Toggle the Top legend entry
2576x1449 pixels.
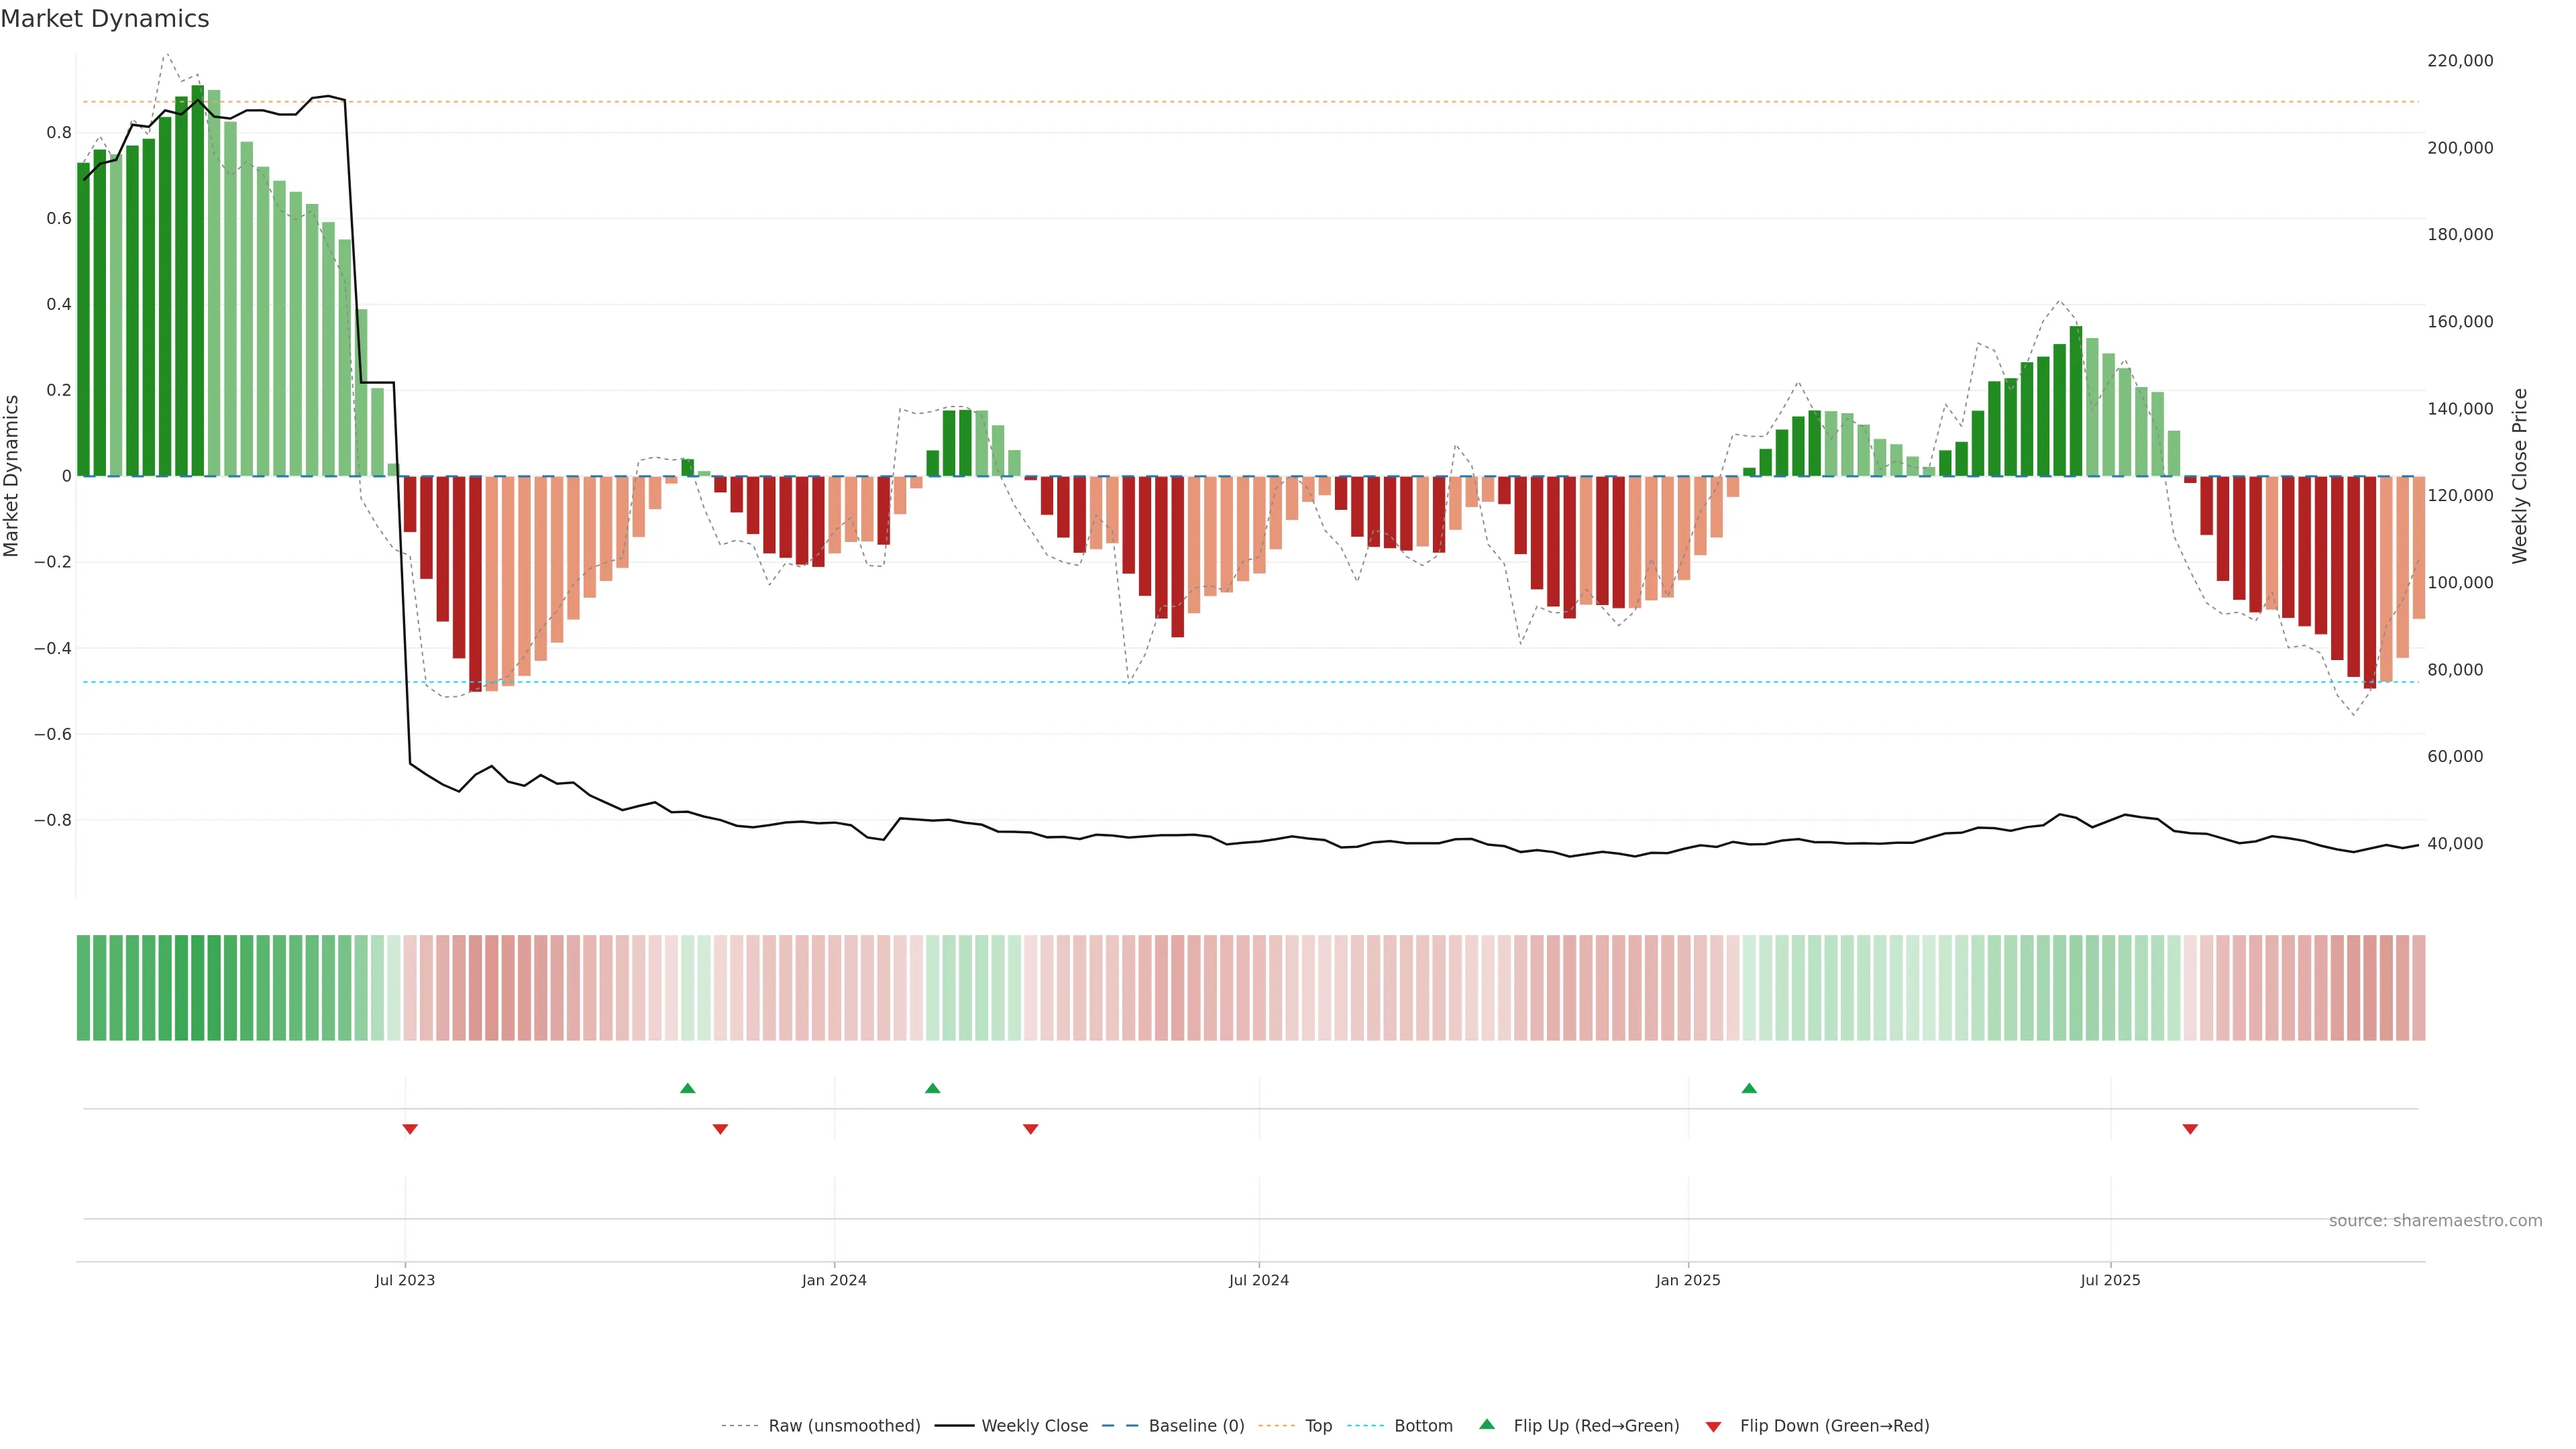(1318, 1426)
